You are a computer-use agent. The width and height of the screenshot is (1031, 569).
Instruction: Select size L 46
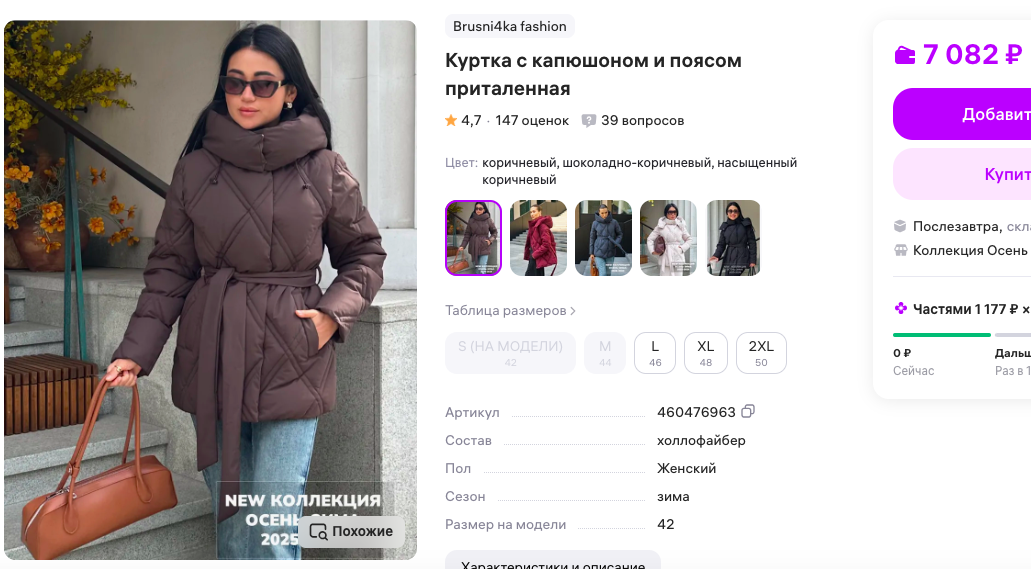click(655, 353)
